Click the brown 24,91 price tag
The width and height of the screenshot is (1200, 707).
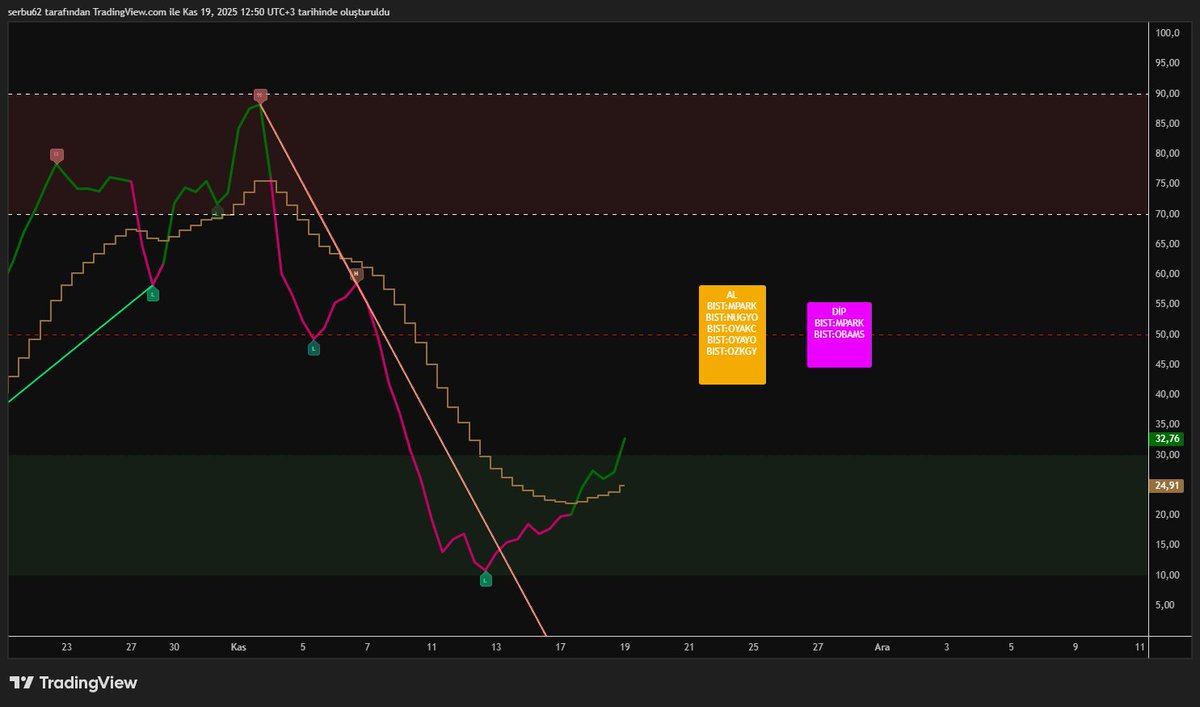[x=1168, y=485]
